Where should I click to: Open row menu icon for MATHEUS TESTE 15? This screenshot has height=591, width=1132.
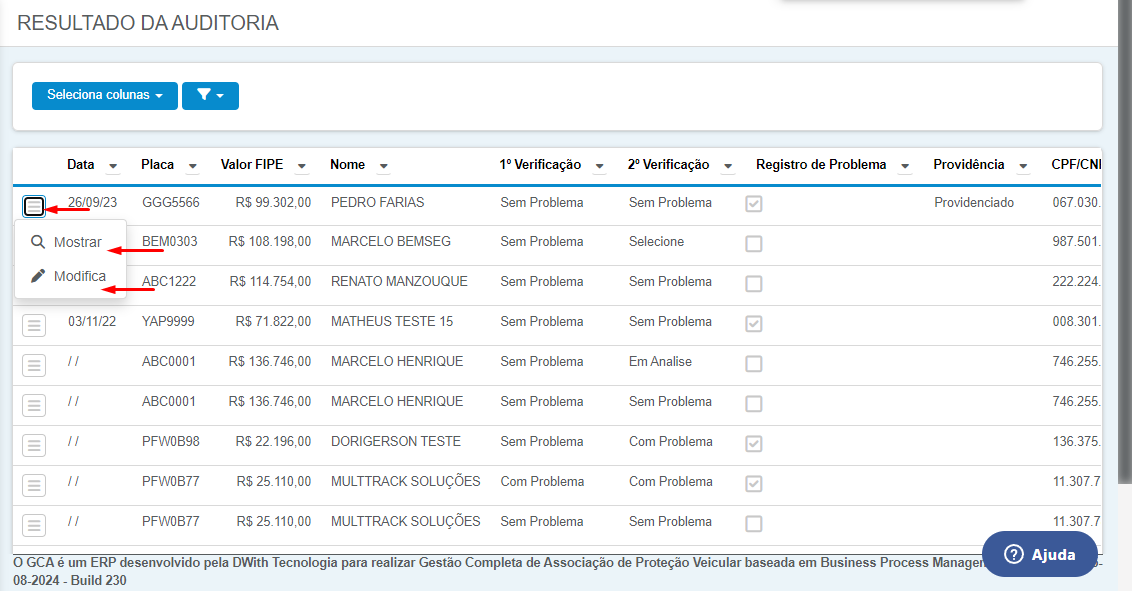34,325
